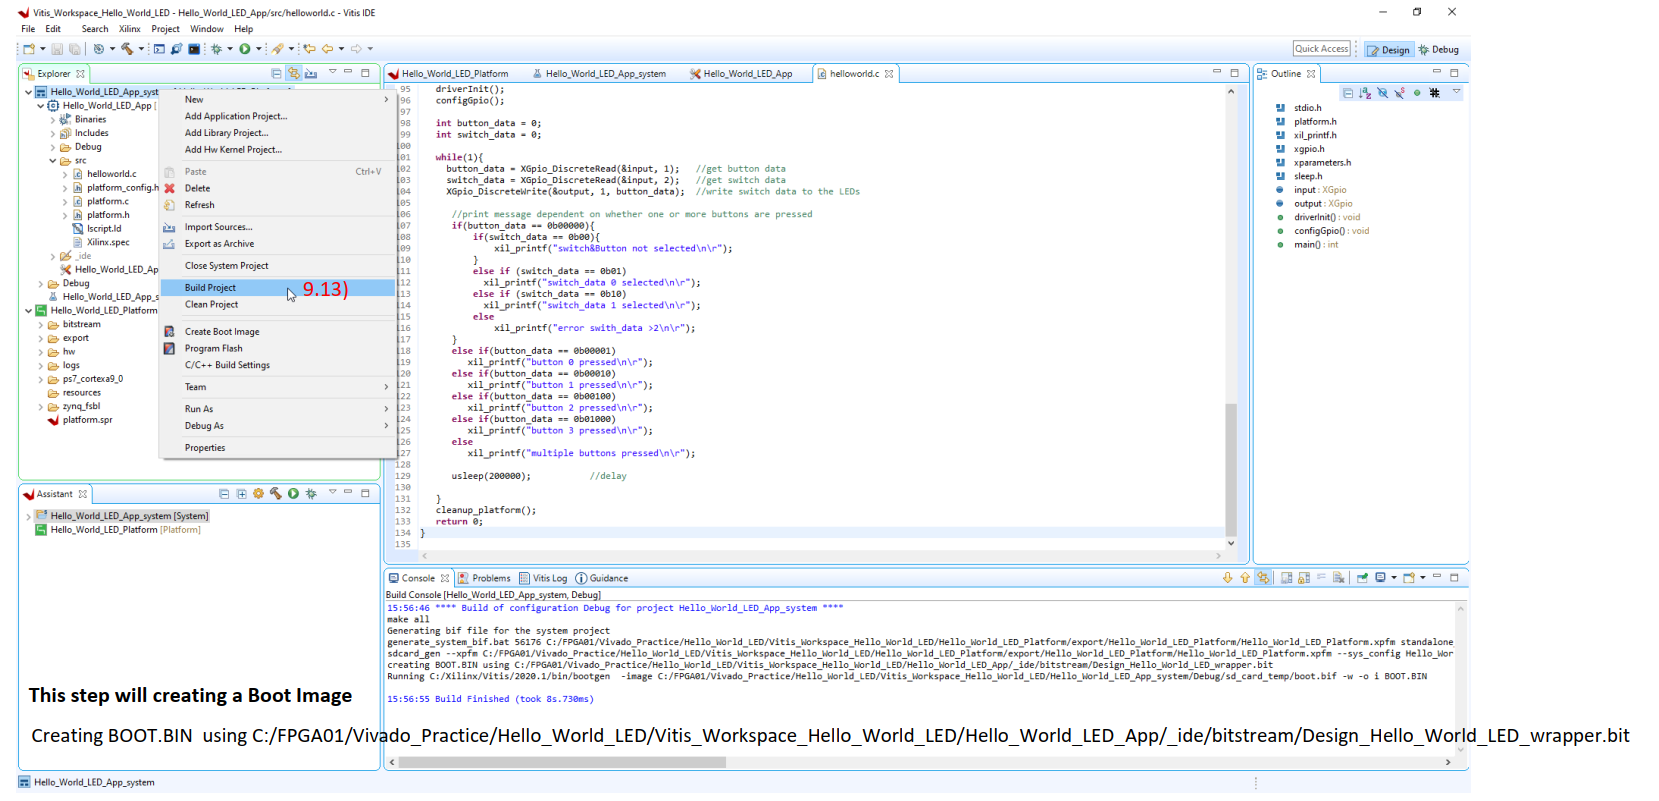This screenshot has width=1659, height=801.
Task: Click Show Previous Error up arrow in Console
Action: pyautogui.click(x=1245, y=578)
